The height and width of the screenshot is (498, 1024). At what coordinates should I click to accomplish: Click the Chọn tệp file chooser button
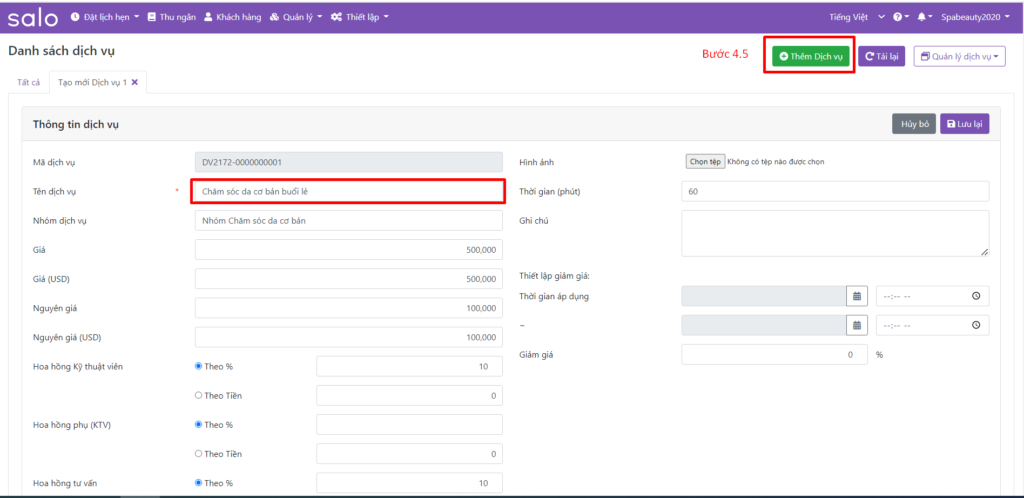(705, 161)
